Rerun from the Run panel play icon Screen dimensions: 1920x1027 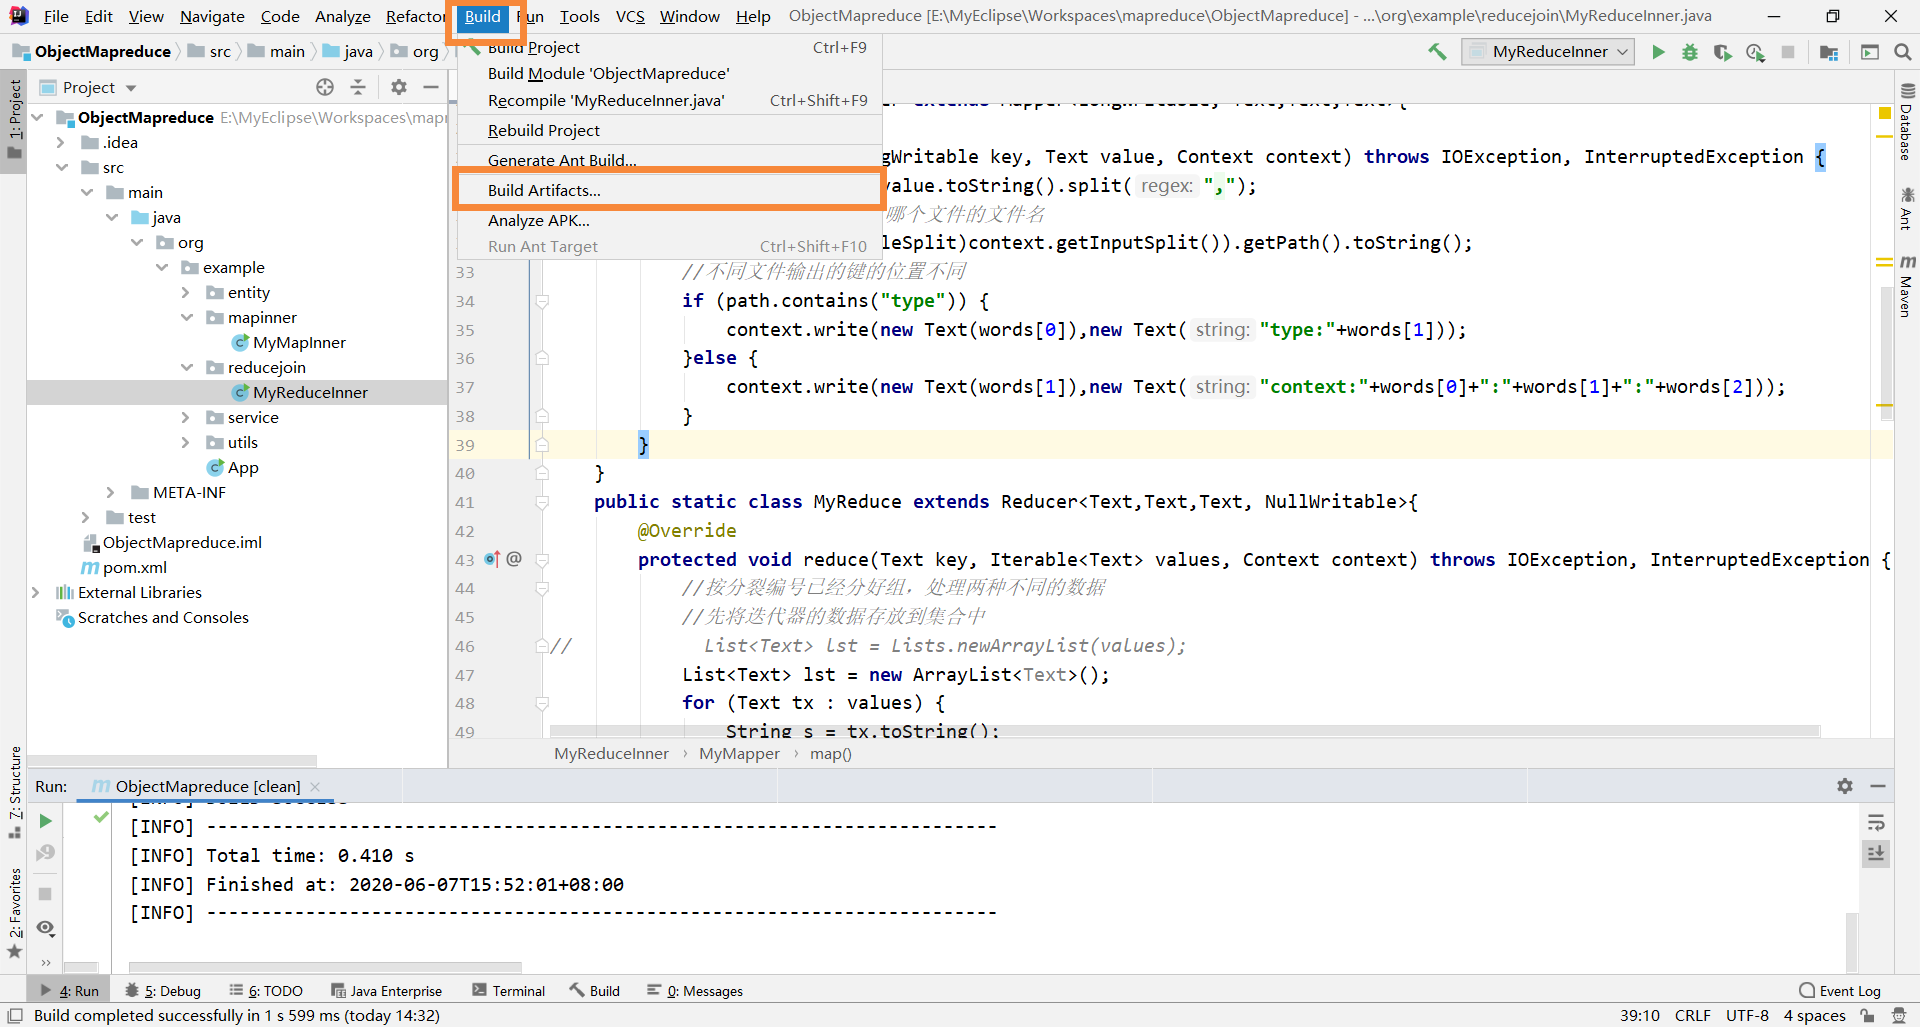pos(45,821)
